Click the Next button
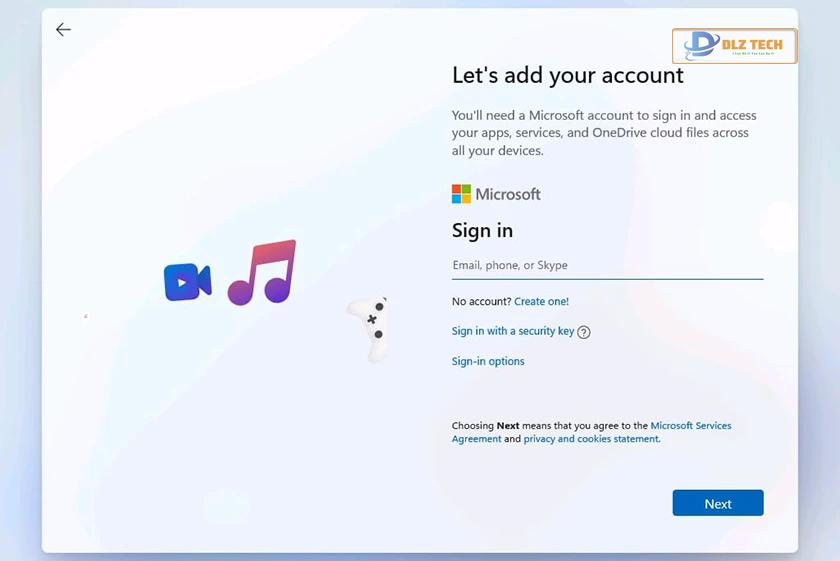The image size is (840, 561). click(718, 503)
